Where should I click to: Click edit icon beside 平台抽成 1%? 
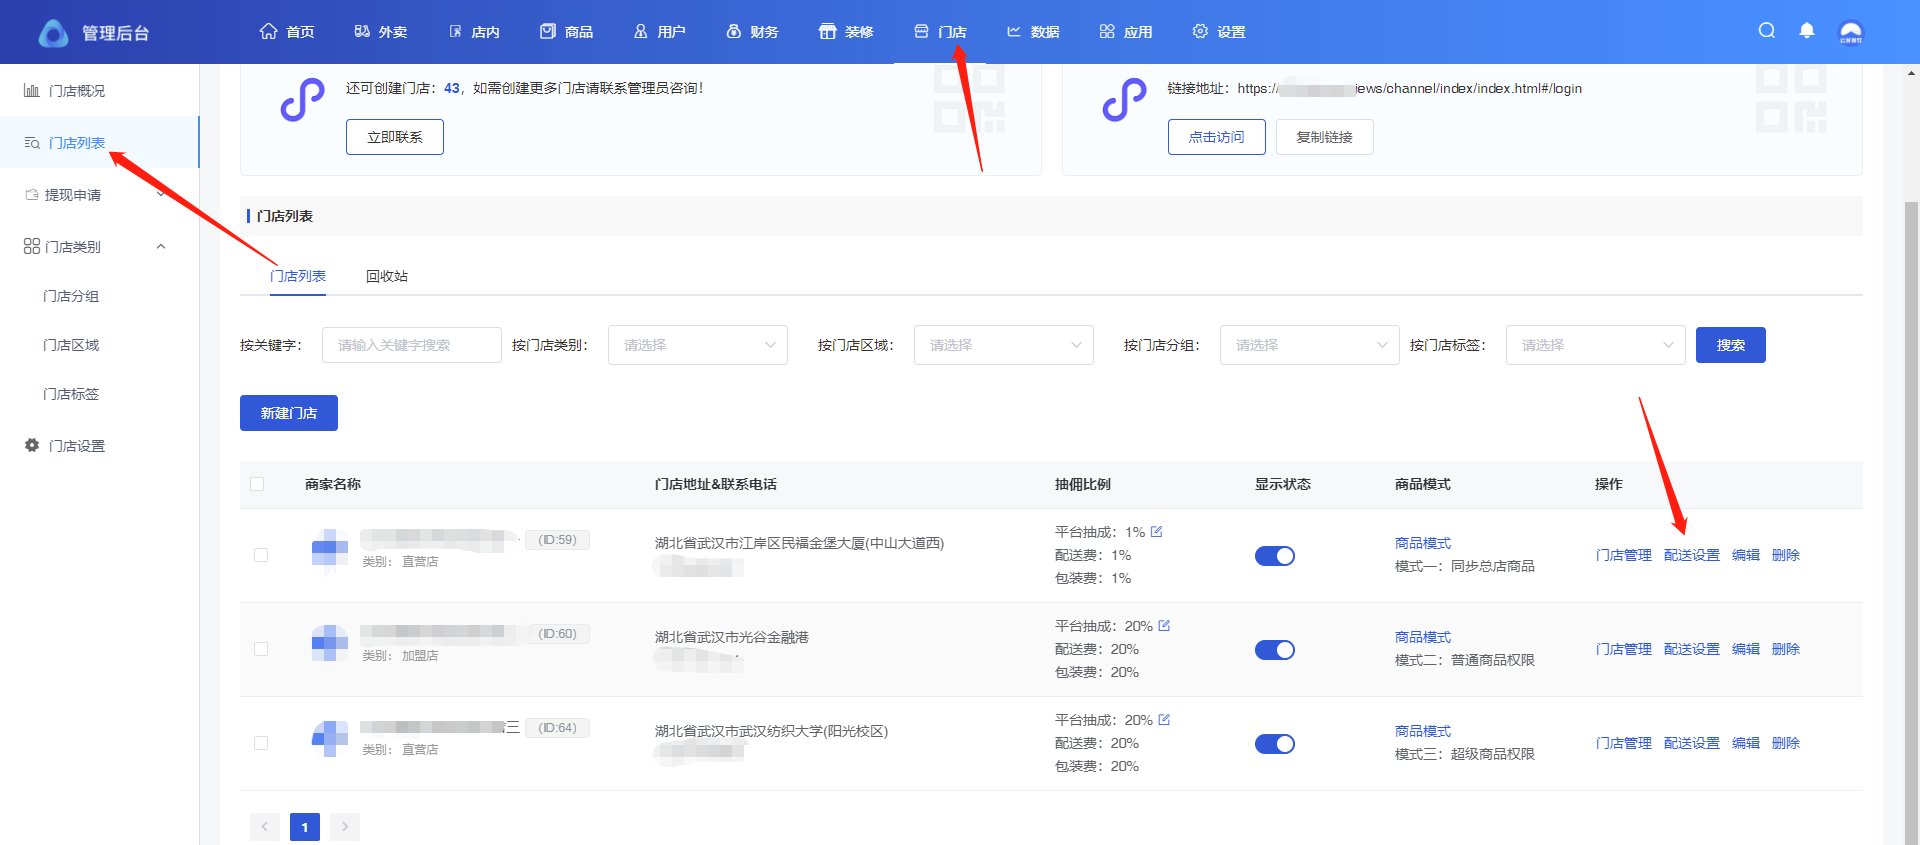pyautogui.click(x=1157, y=532)
